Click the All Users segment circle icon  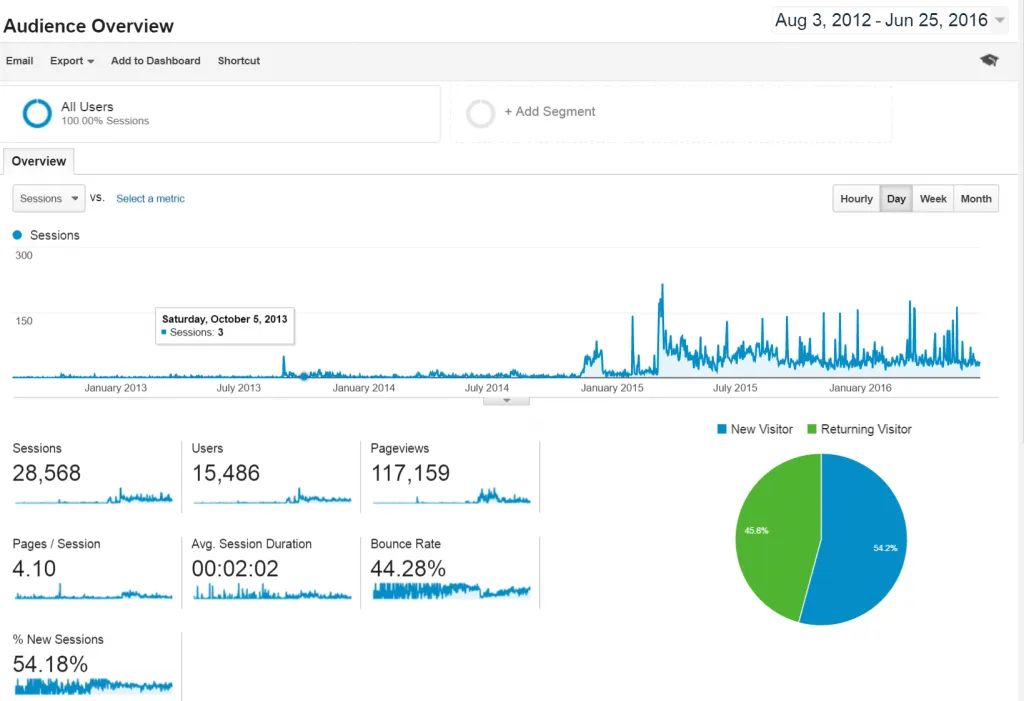(36, 113)
